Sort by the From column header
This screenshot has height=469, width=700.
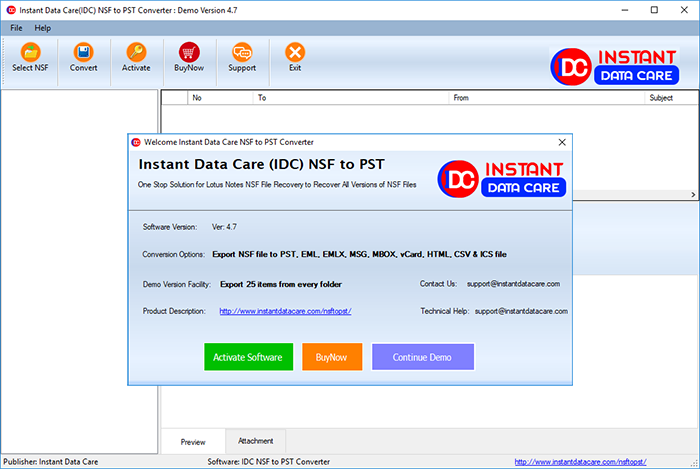pos(461,98)
